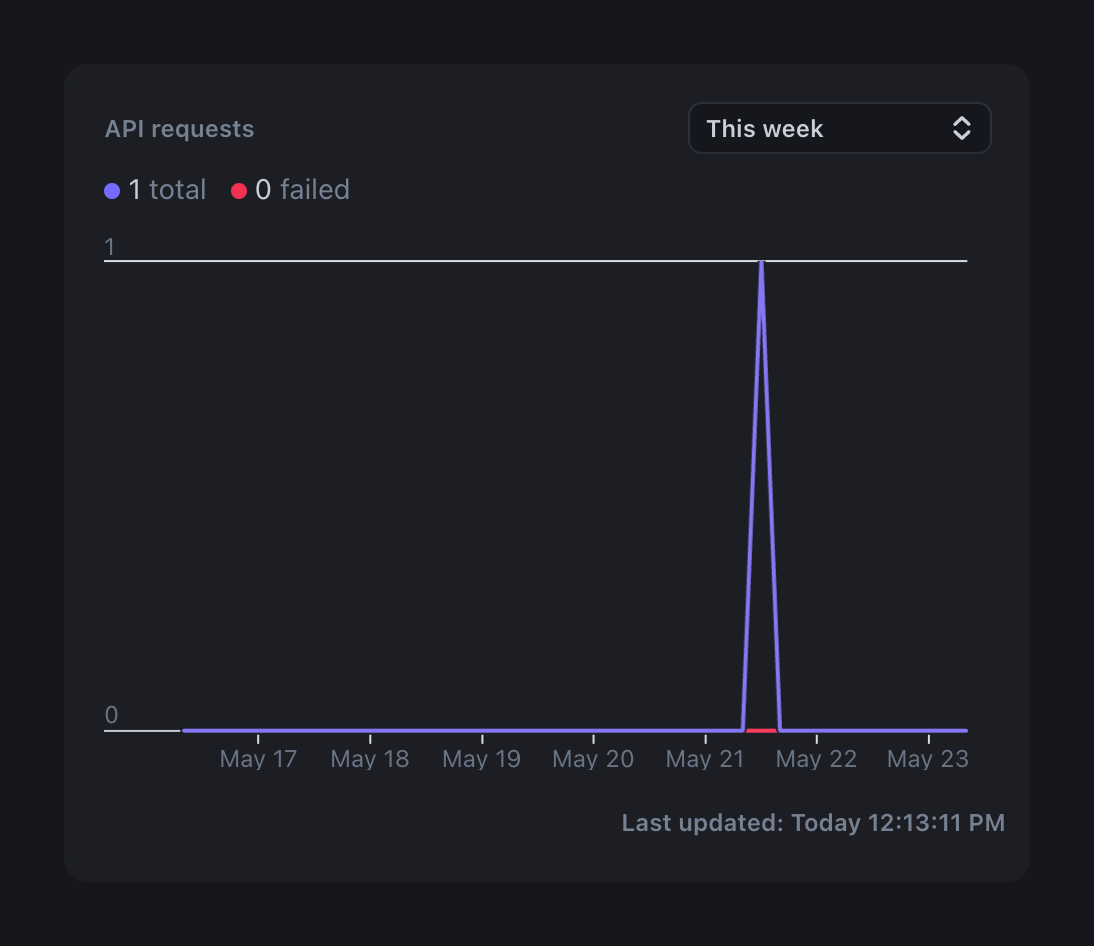Click the chevron icon on the This week selector

[961, 128]
